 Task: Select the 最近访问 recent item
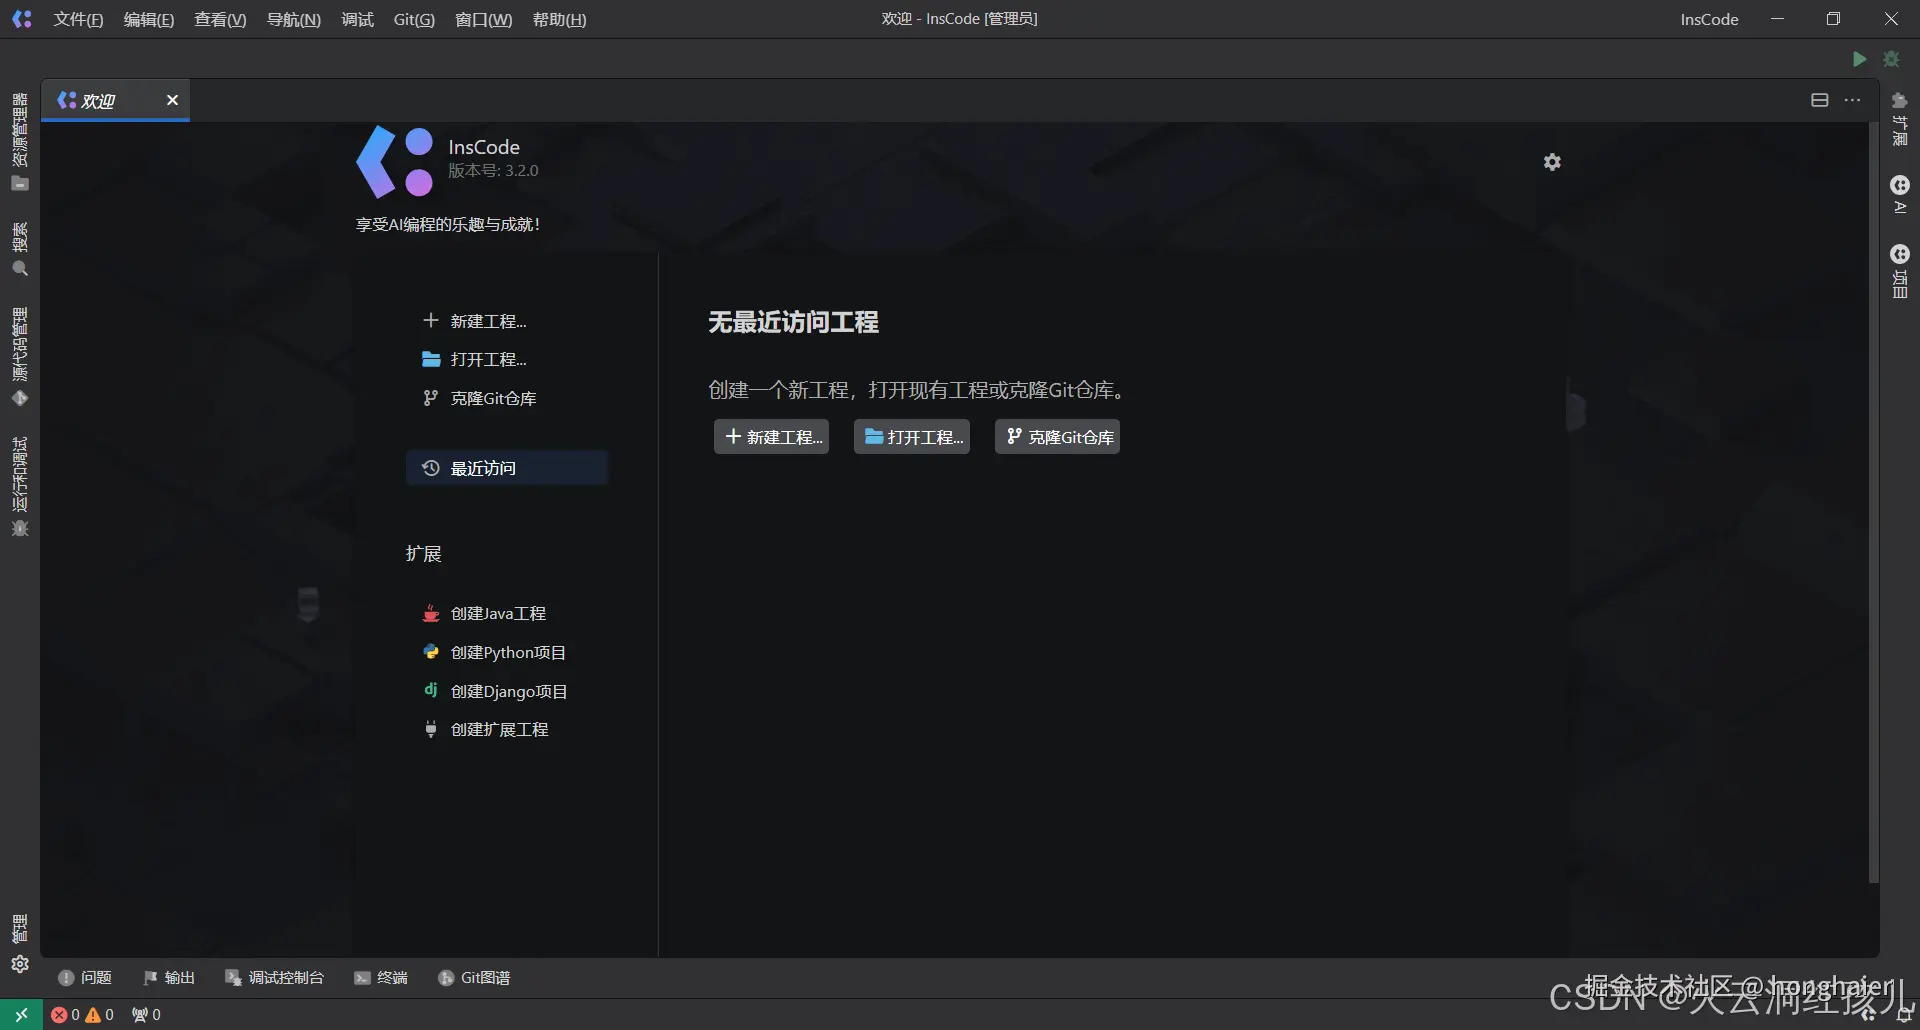coord(507,468)
